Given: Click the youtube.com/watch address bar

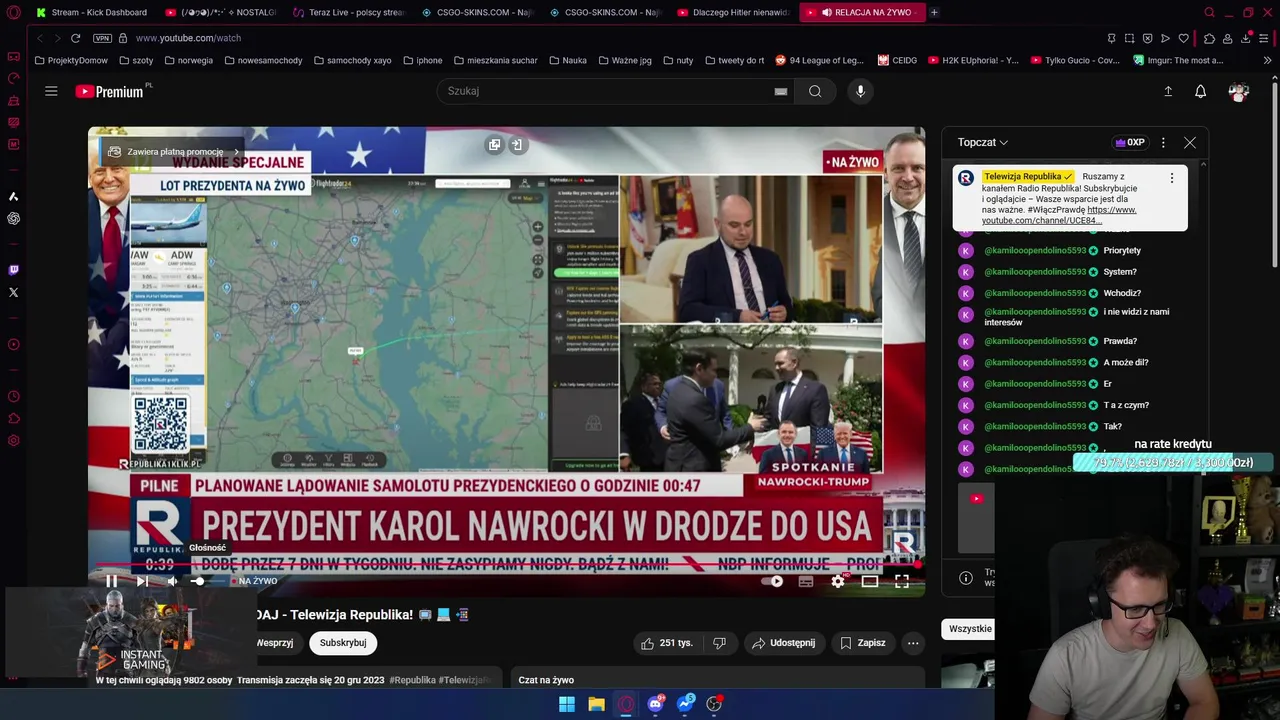Looking at the screenshot, I should [188, 38].
